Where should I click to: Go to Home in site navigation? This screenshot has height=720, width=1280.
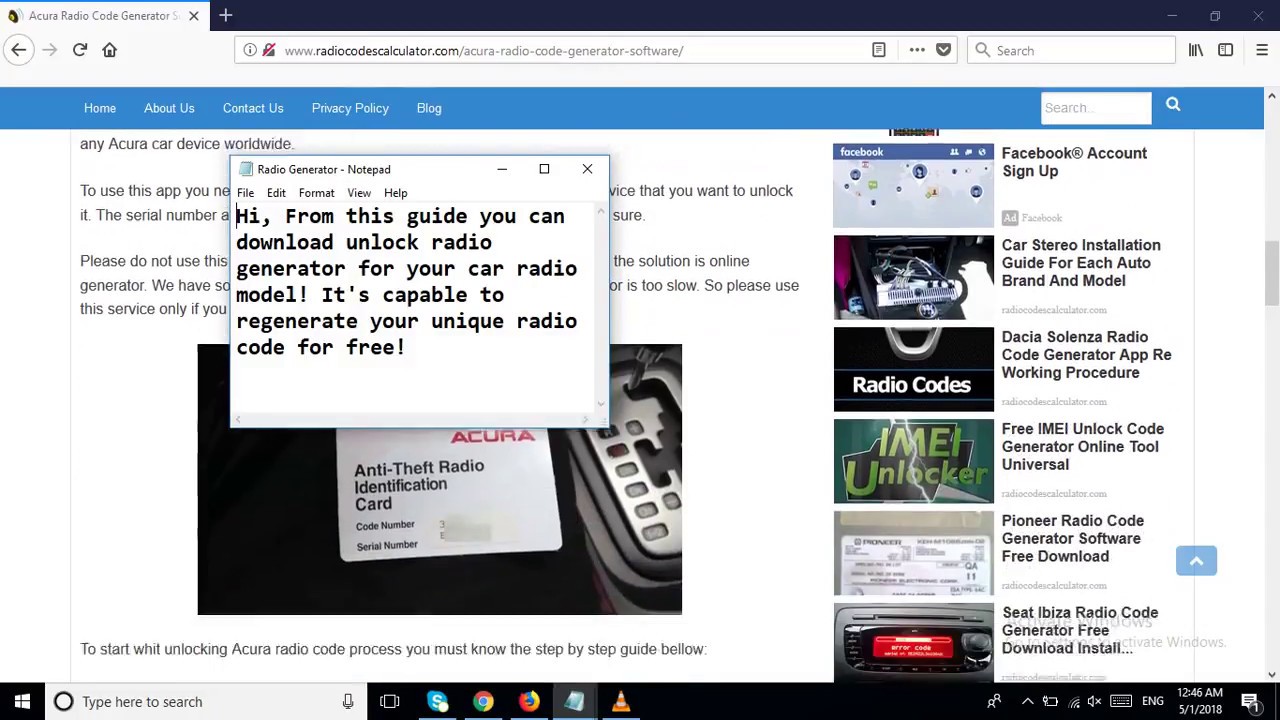pyautogui.click(x=100, y=108)
